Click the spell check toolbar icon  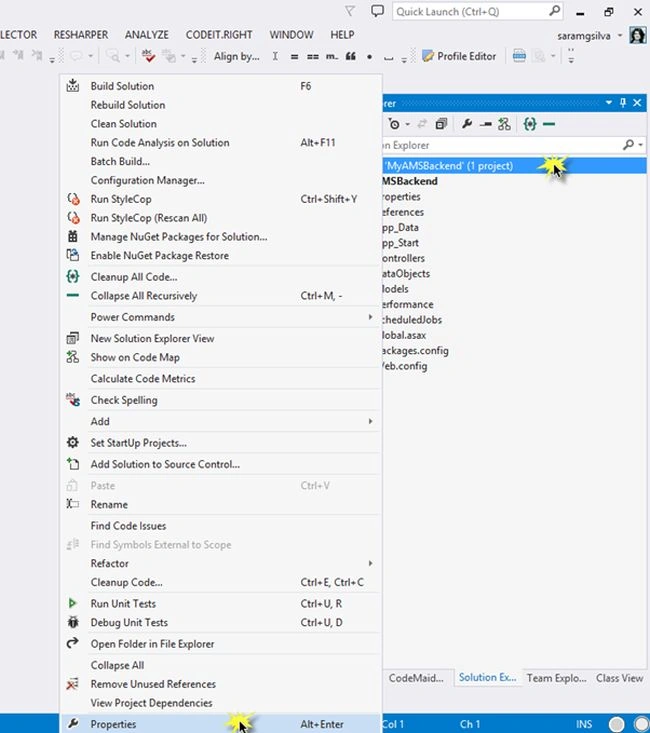pos(148,56)
